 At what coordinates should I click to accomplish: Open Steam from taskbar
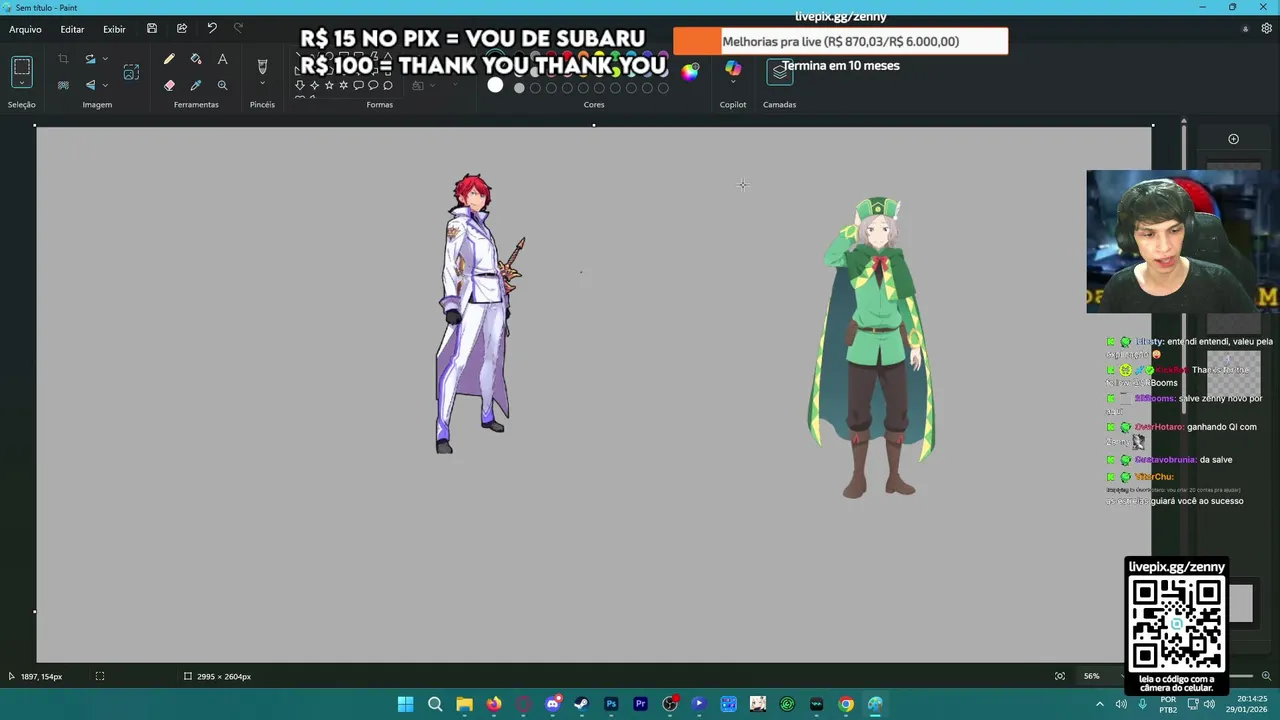(582, 704)
